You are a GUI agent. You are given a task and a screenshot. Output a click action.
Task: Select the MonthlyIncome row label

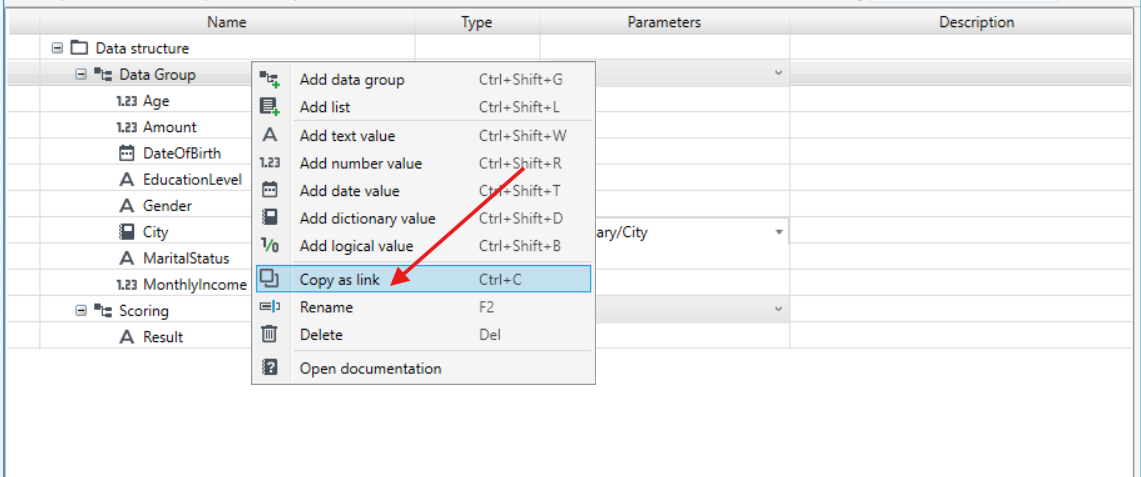(195, 284)
